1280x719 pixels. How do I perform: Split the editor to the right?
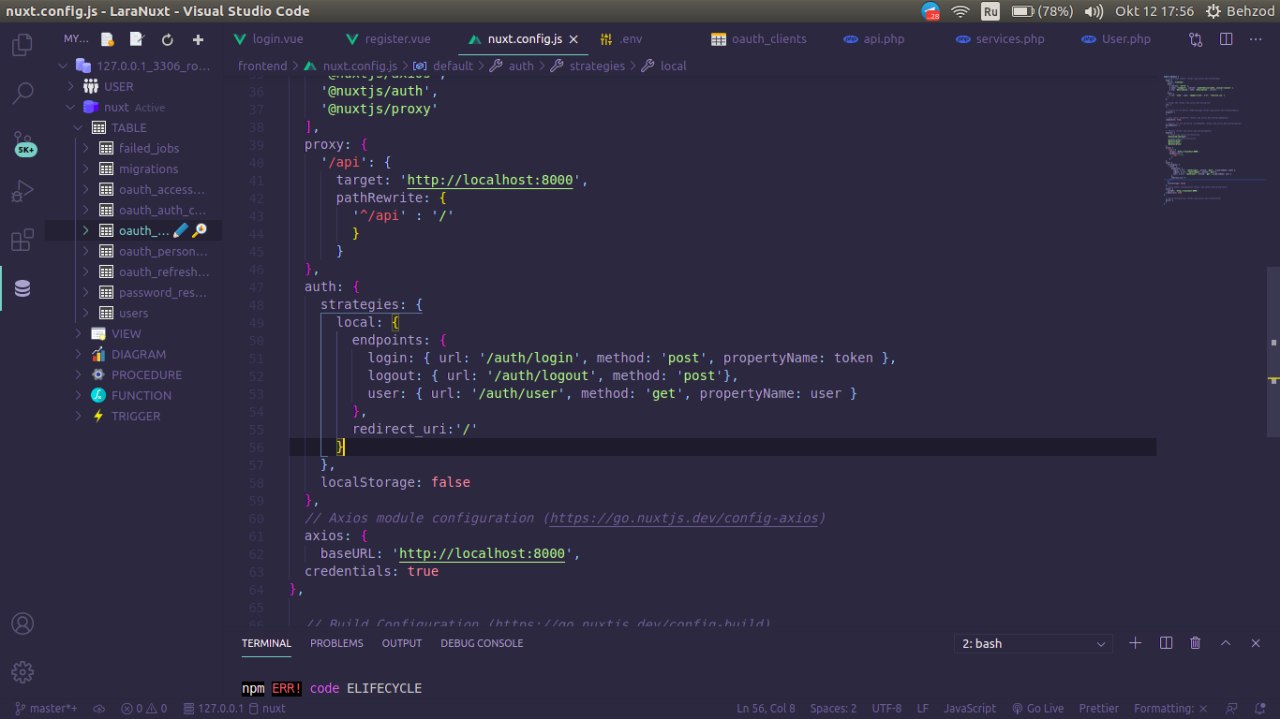pyautogui.click(x=1226, y=39)
